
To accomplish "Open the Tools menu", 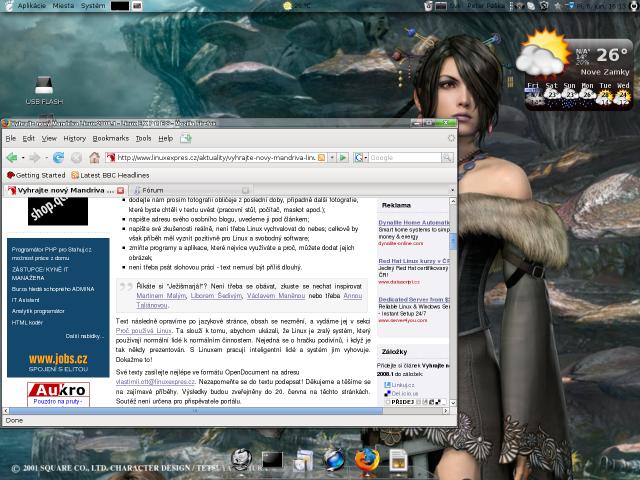I will click(x=143, y=138).
